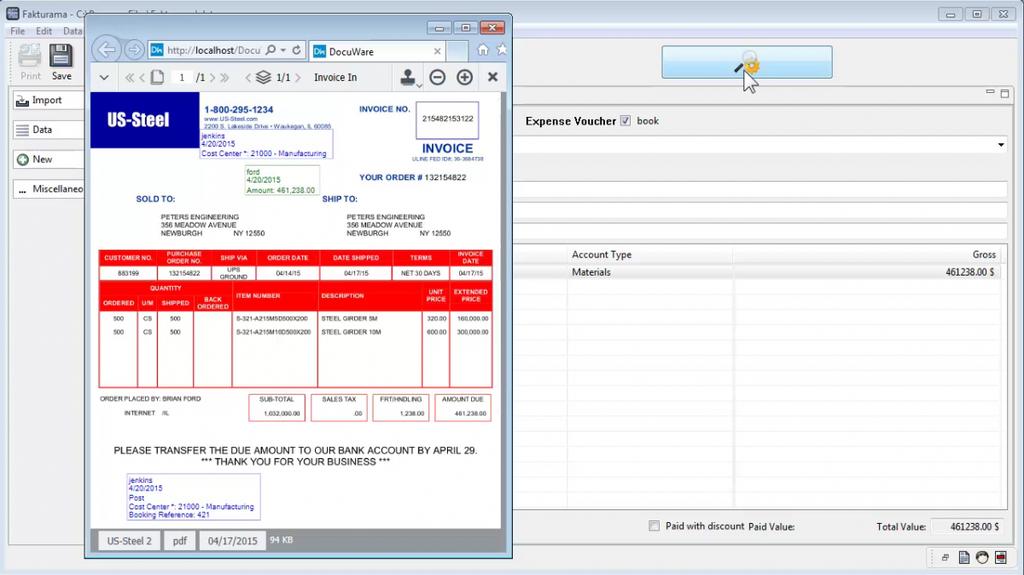Show next document in stack

tap(298, 78)
